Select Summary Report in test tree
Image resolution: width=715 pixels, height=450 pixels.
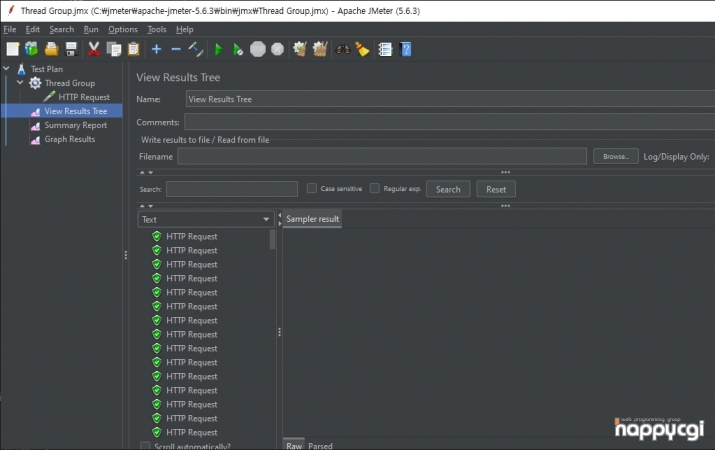coord(75,125)
